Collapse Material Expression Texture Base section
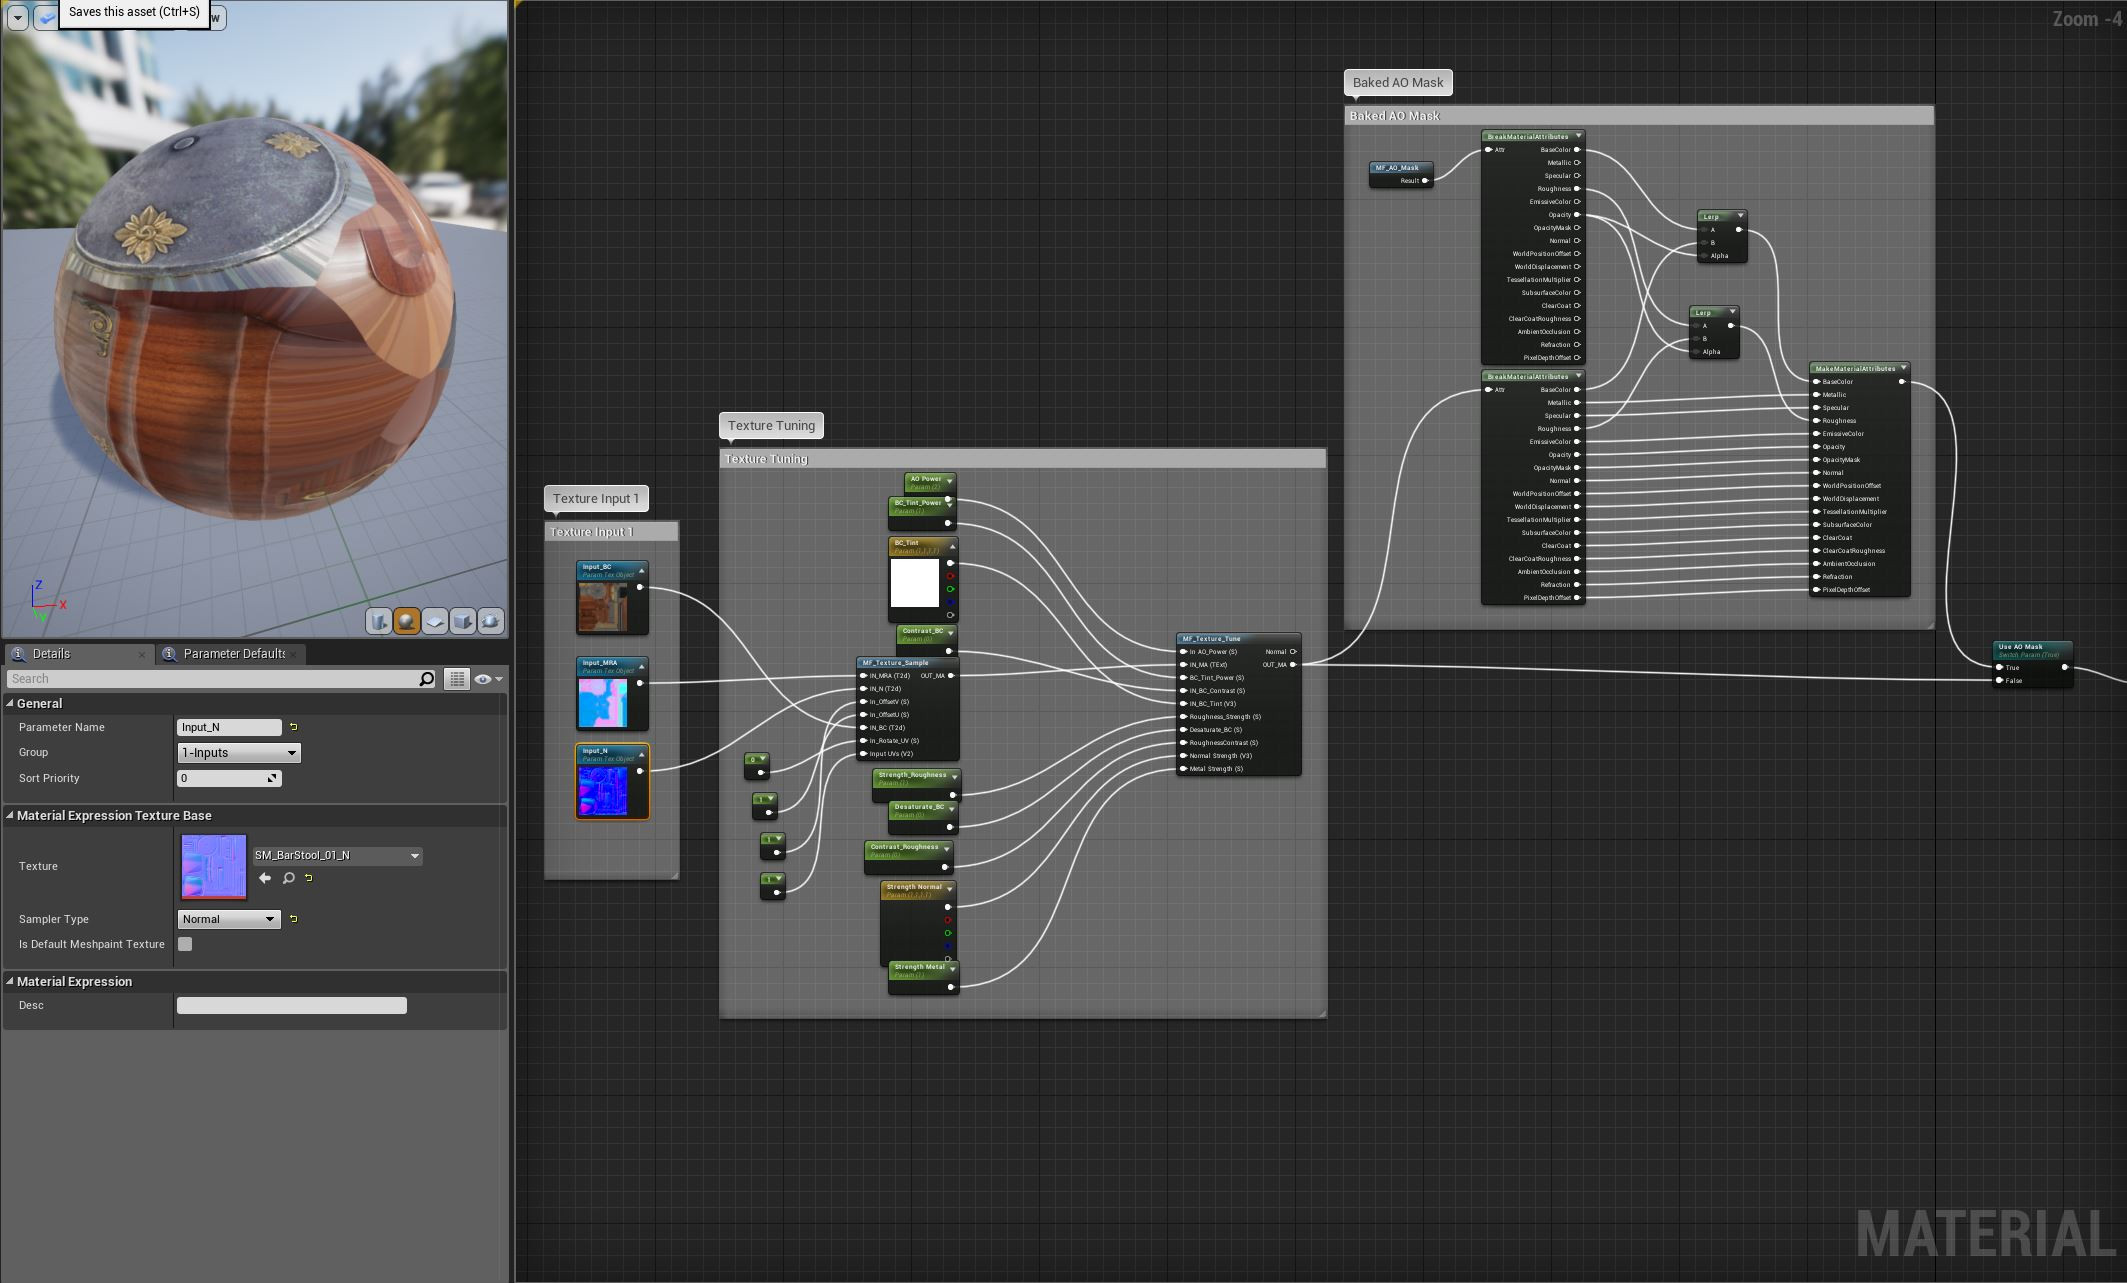The width and height of the screenshot is (2127, 1283). point(10,816)
